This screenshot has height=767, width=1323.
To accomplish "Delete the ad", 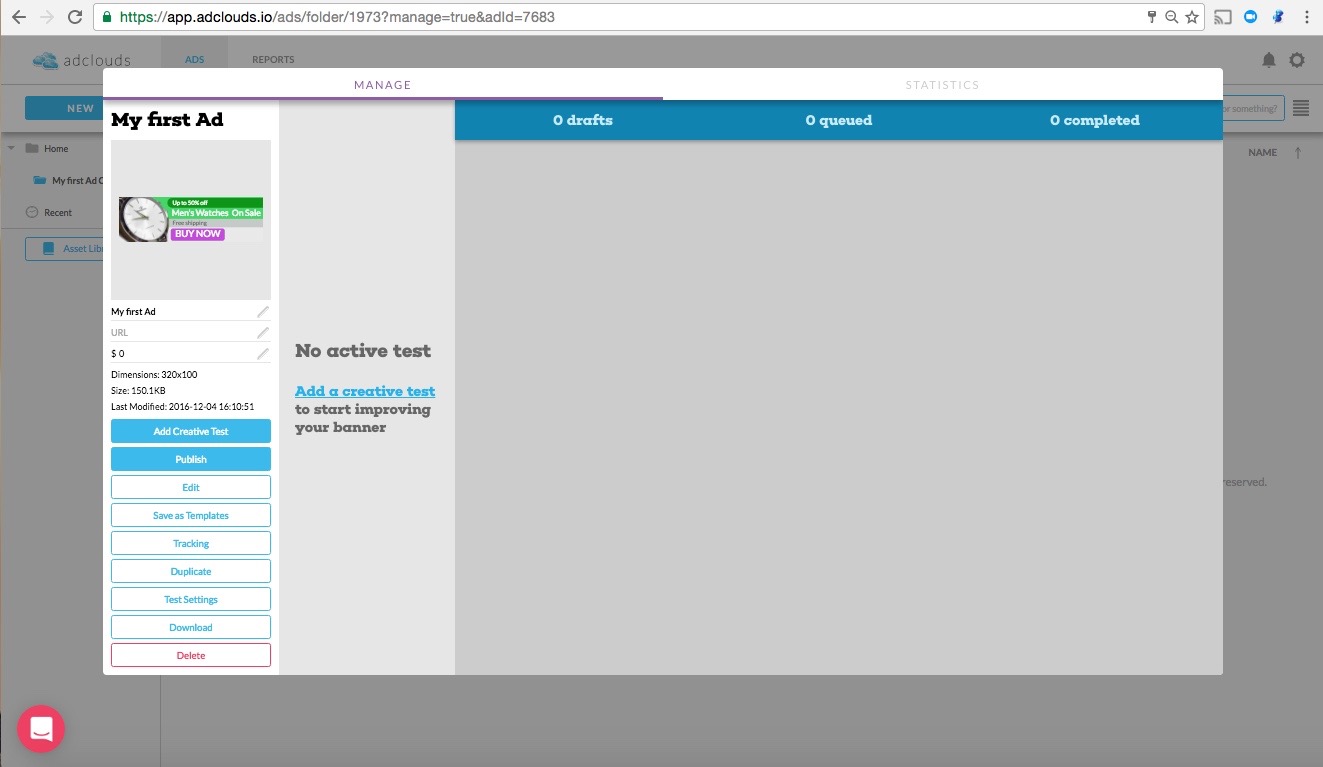I will 191,655.
